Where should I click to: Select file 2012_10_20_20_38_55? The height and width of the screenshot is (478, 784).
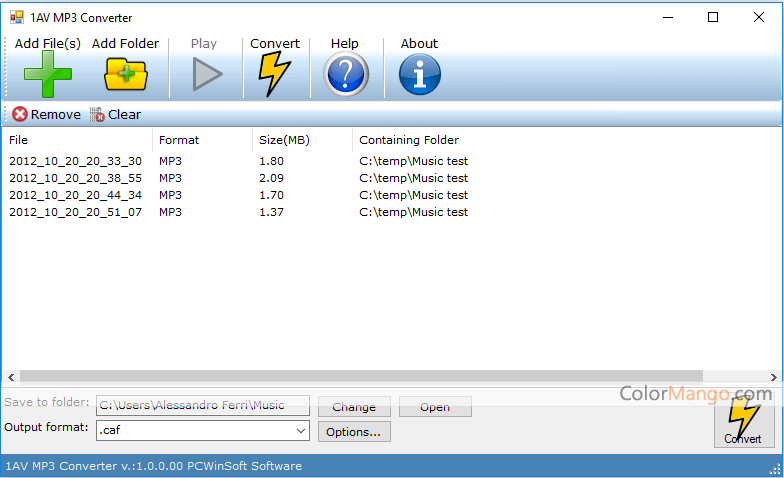76,178
